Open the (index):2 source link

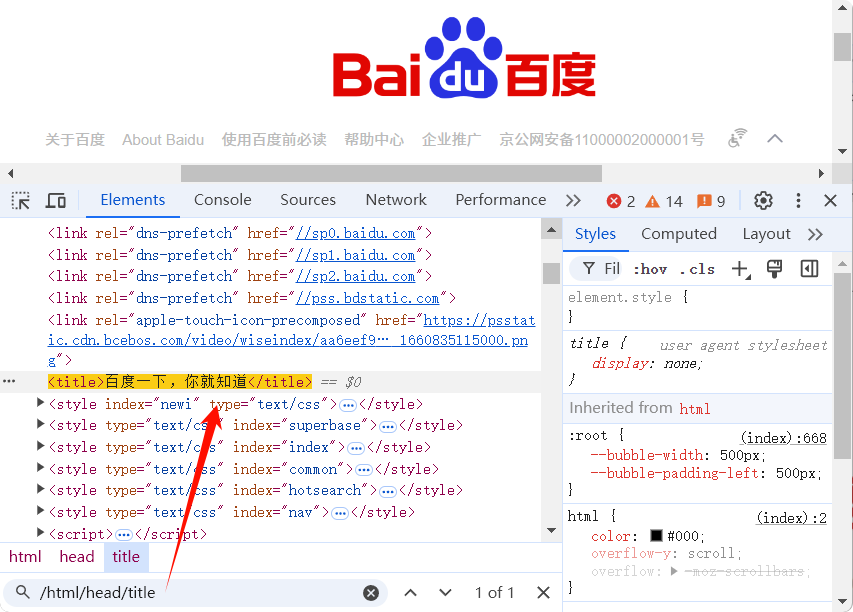791,518
